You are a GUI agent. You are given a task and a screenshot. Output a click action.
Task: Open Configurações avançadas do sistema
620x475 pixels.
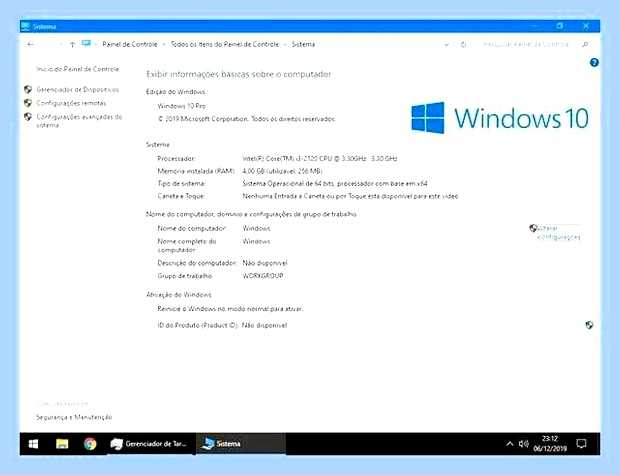[79, 121]
